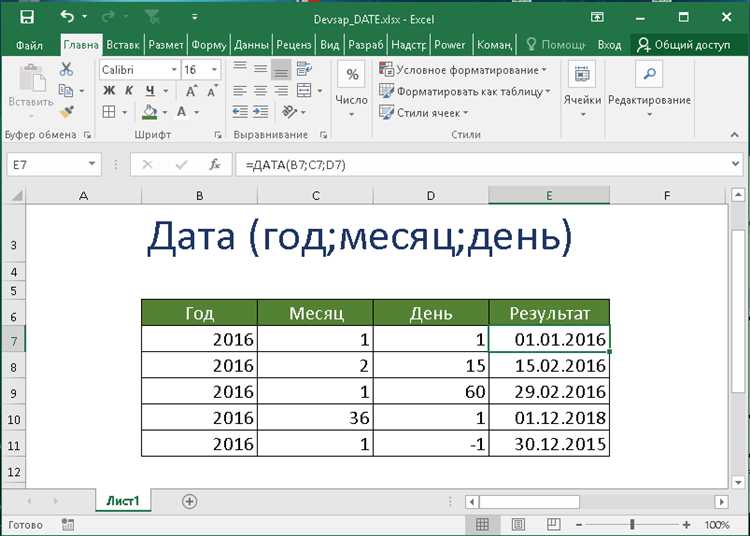The height and width of the screenshot is (536, 750).
Task: Decrease font size with small A icon
Action: (x=212, y=91)
